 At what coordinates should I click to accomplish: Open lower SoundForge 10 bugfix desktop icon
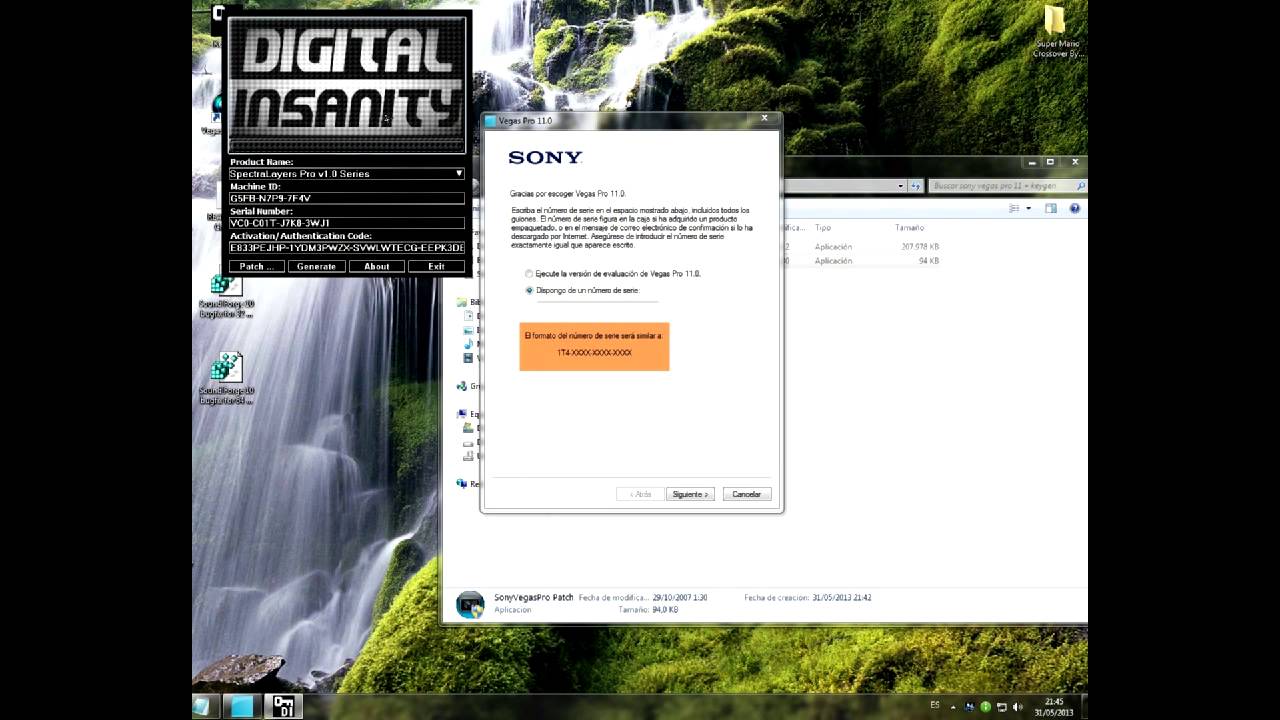227,378
